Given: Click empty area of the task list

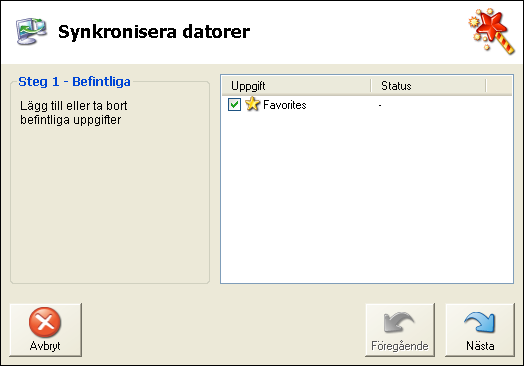Looking at the screenshot, I should pos(367,197).
